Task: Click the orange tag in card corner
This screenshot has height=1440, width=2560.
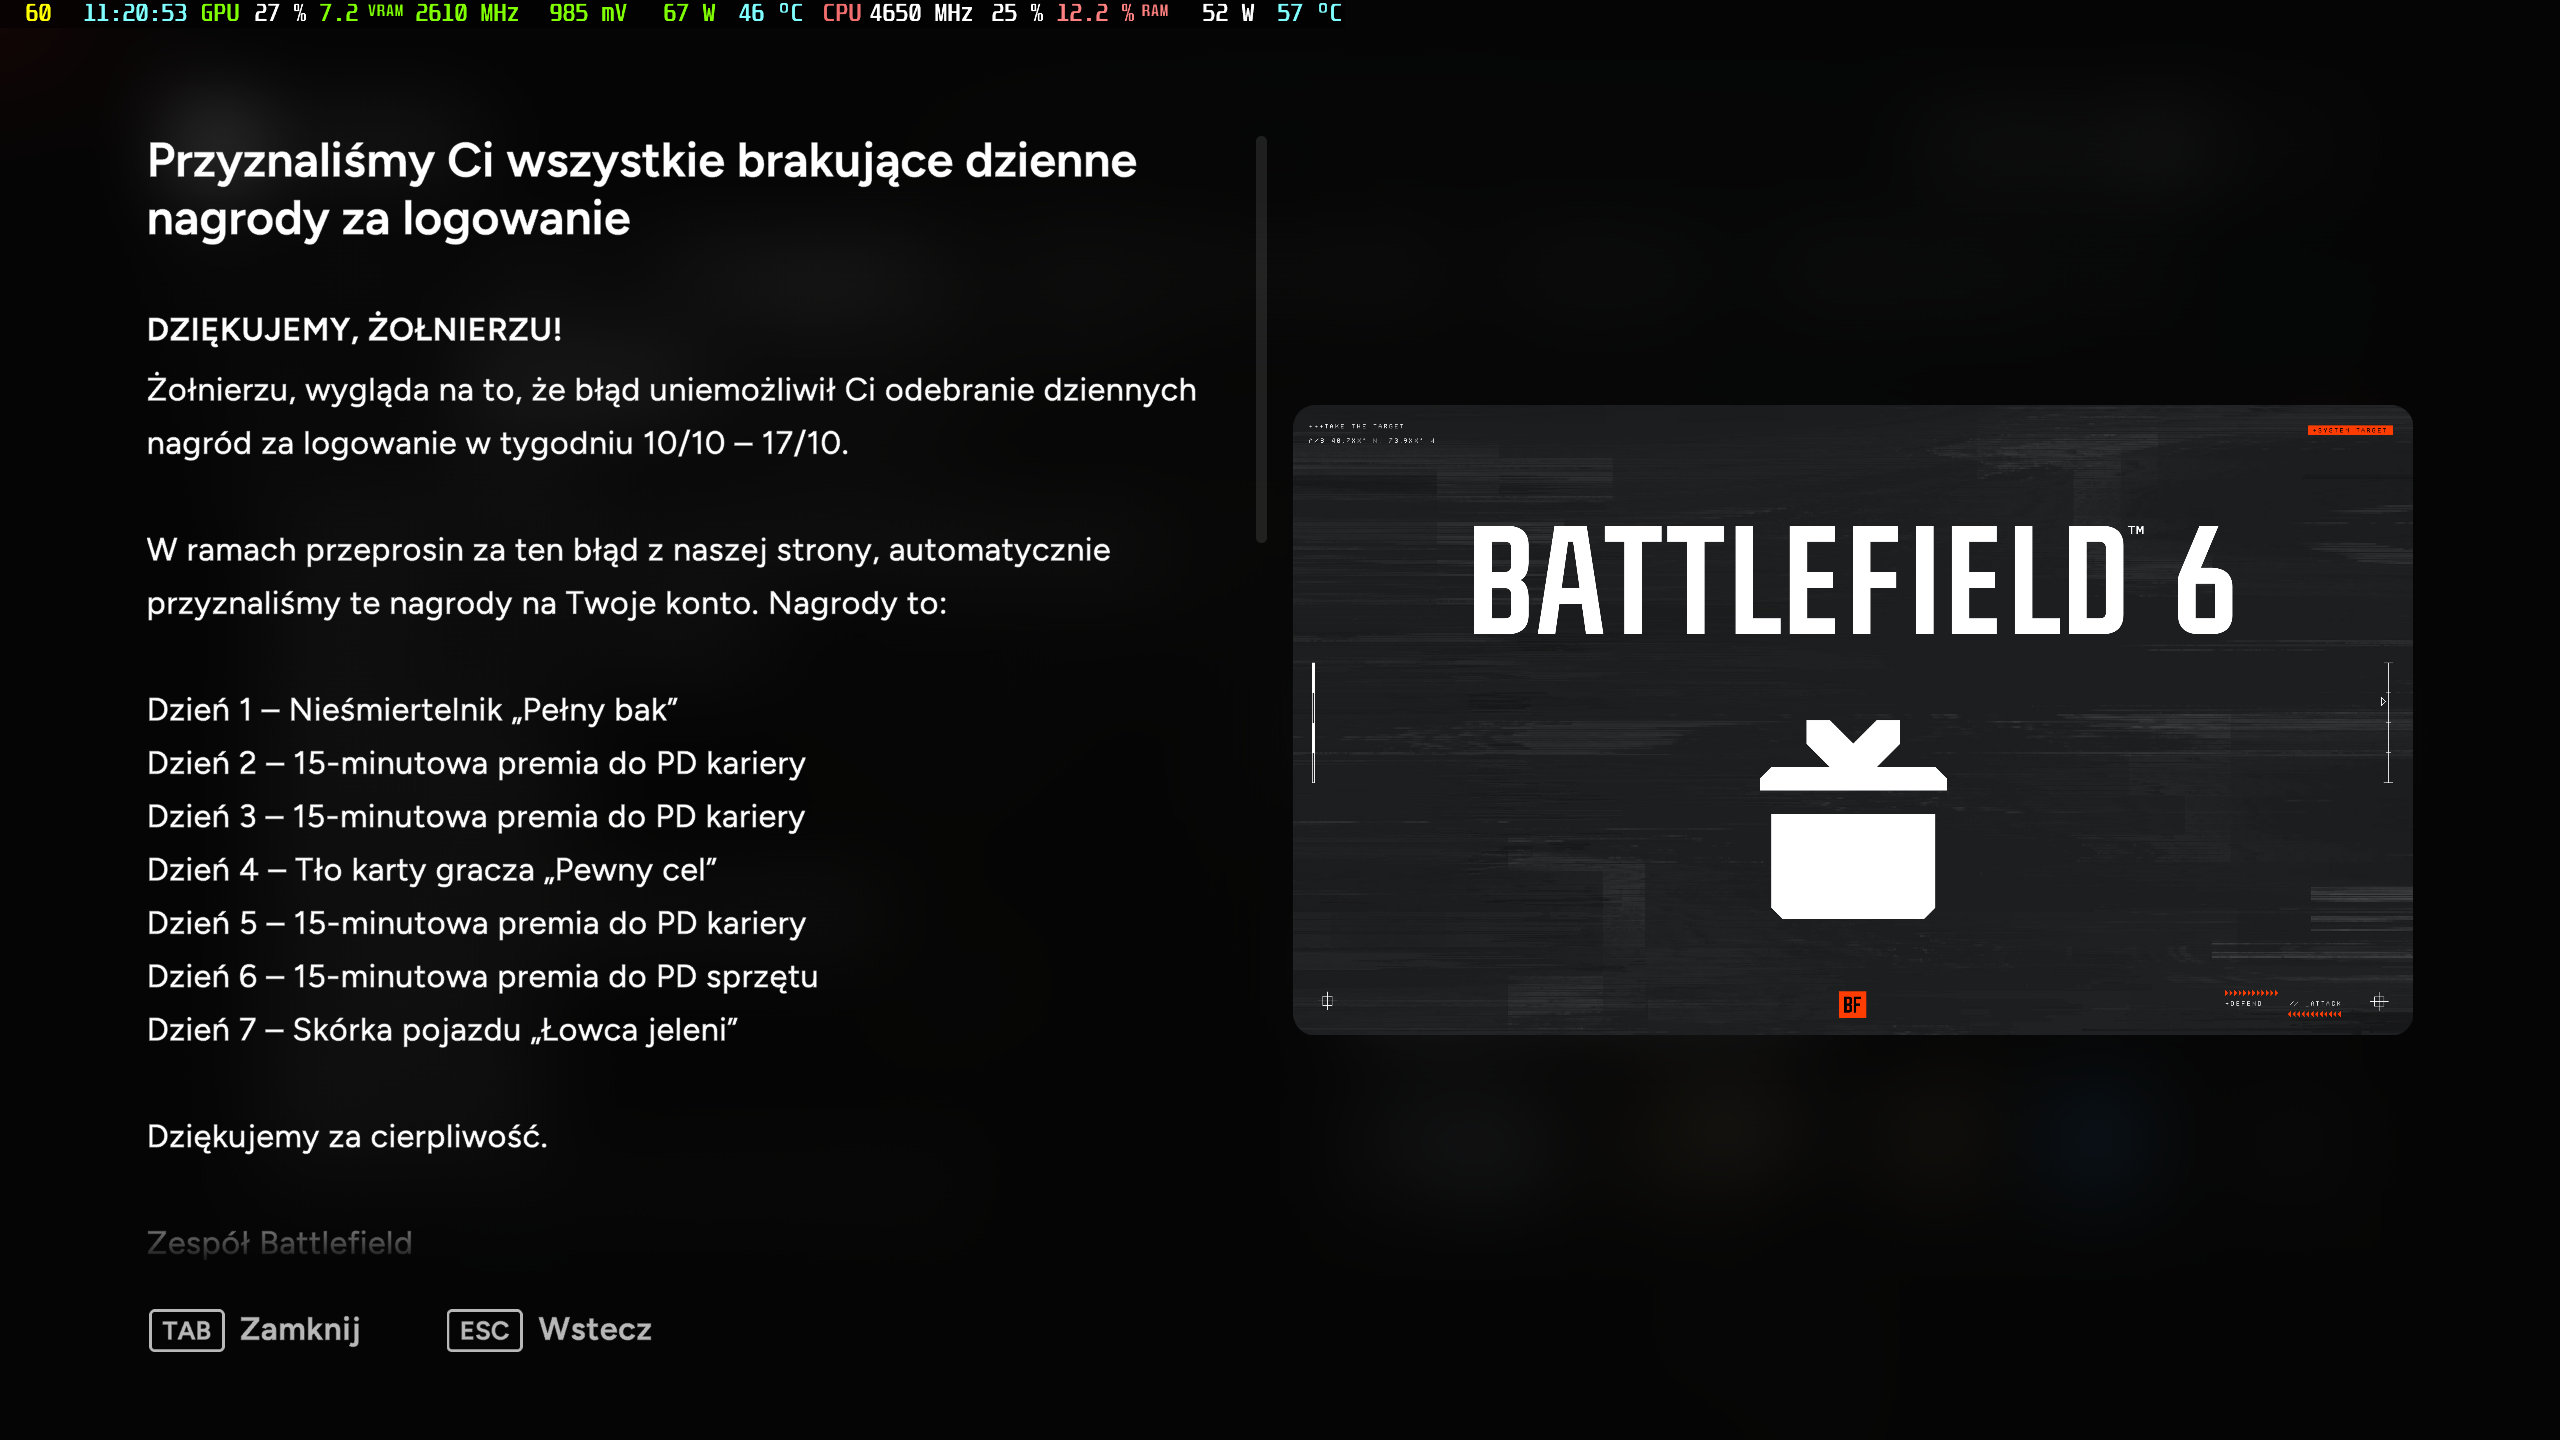Action: pos(2349,430)
